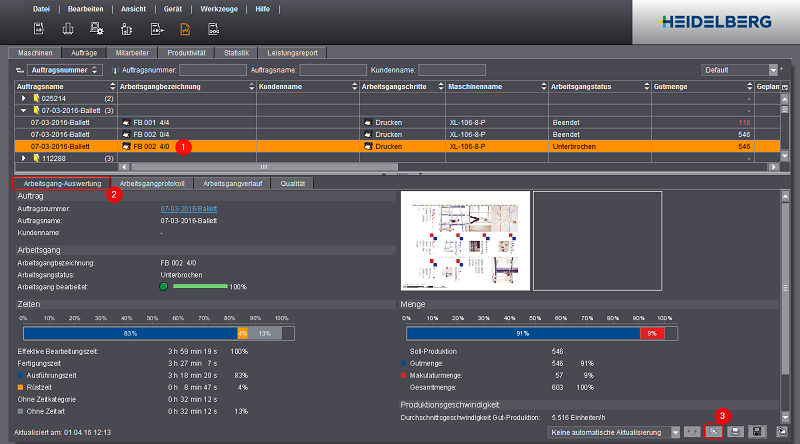Image resolution: width=800 pixels, height=444 pixels.
Task: Expand the 025214 job group
Action: tap(25, 99)
